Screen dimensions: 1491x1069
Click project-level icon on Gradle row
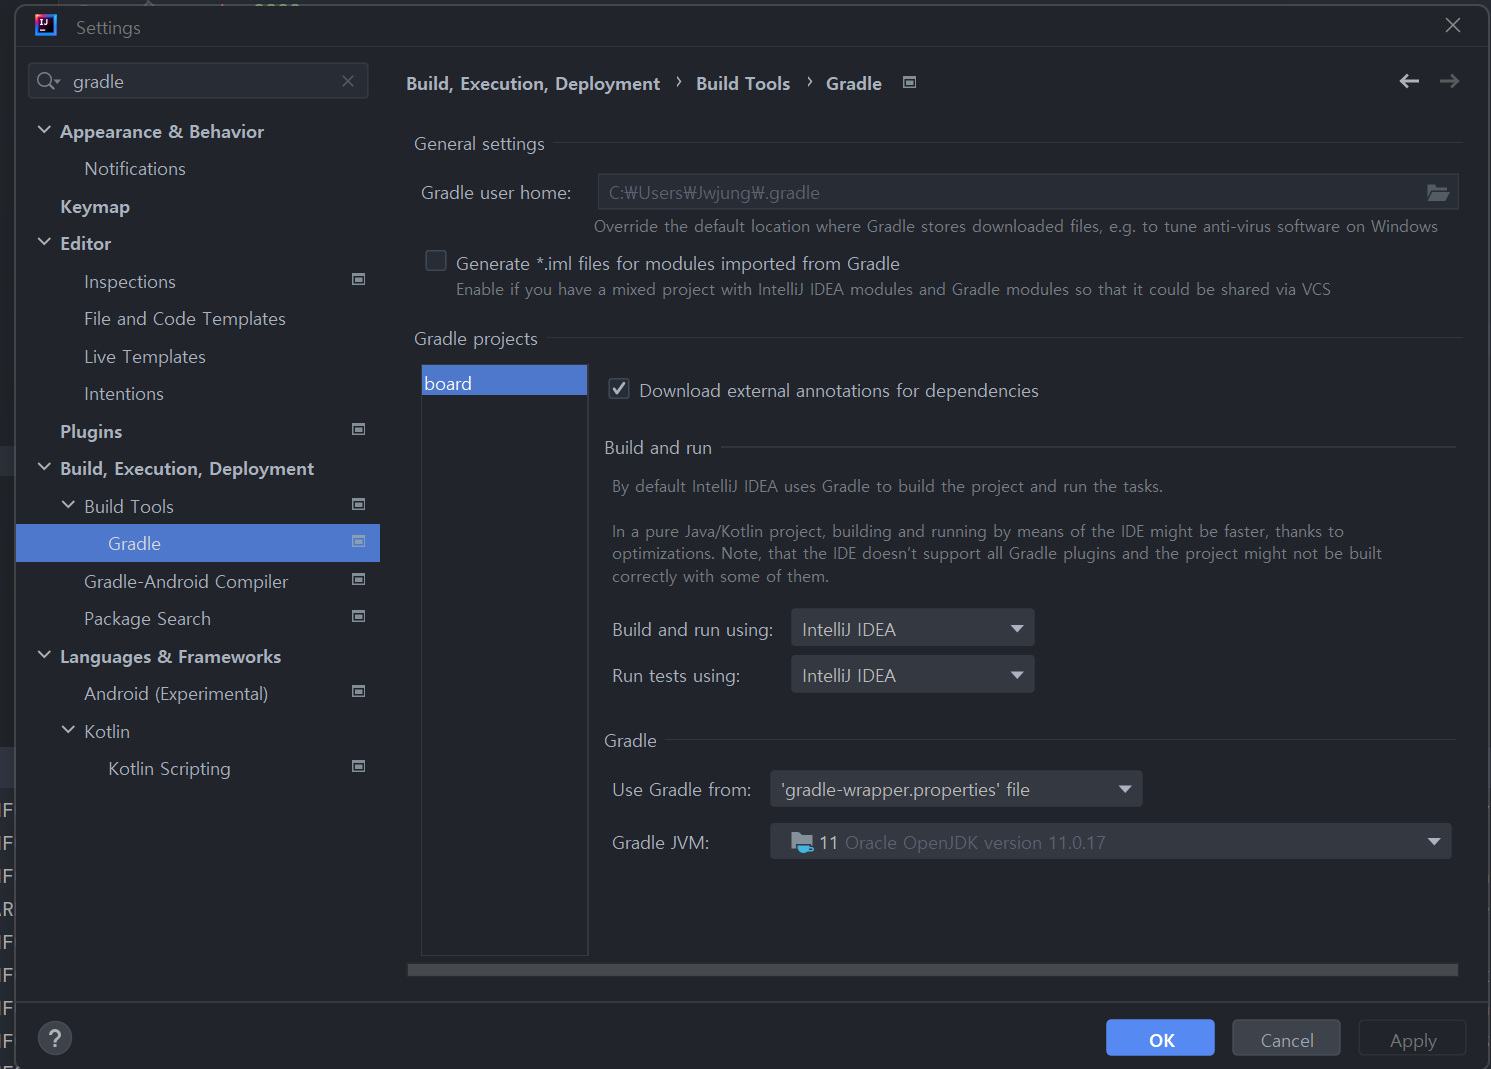(x=359, y=541)
